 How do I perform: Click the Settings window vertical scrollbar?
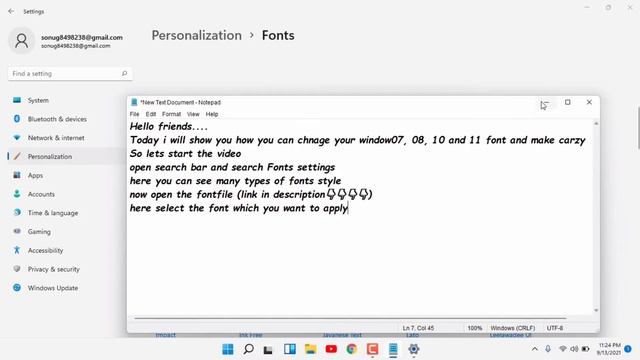tap(638, 129)
